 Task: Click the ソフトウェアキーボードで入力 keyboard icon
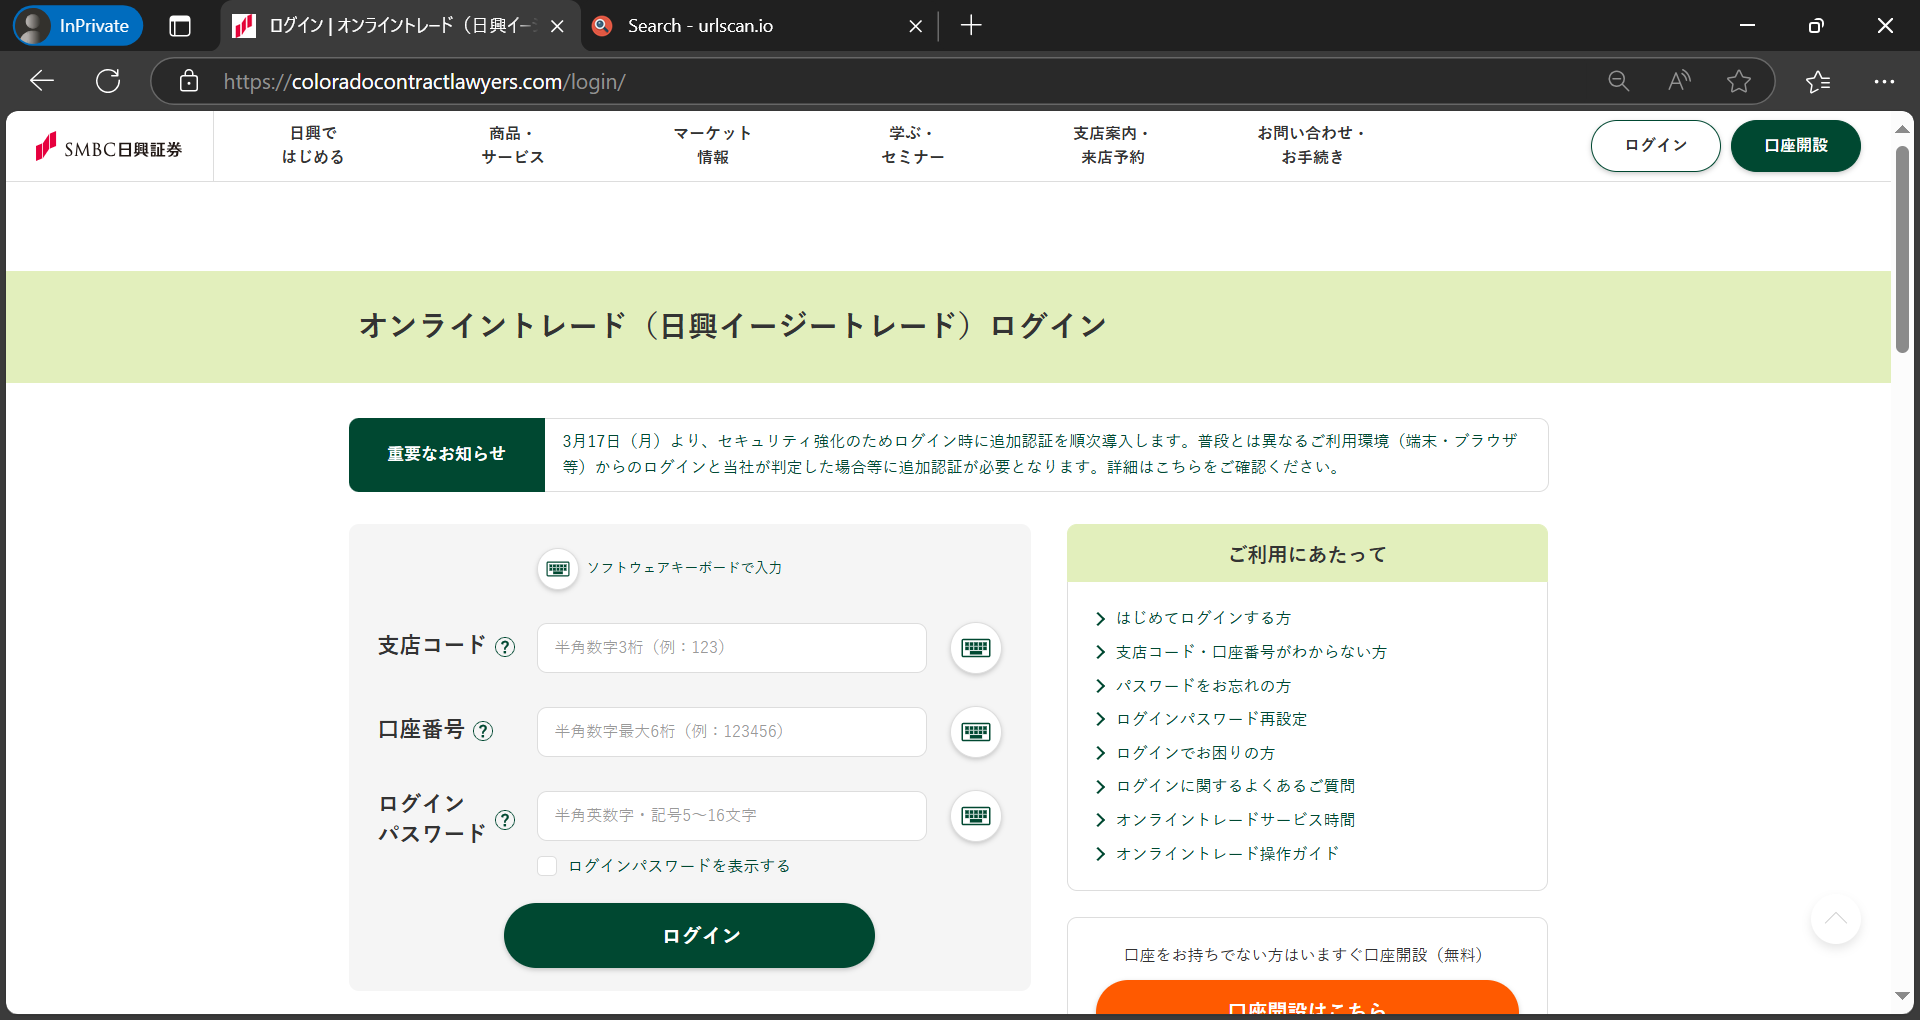click(558, 568)
